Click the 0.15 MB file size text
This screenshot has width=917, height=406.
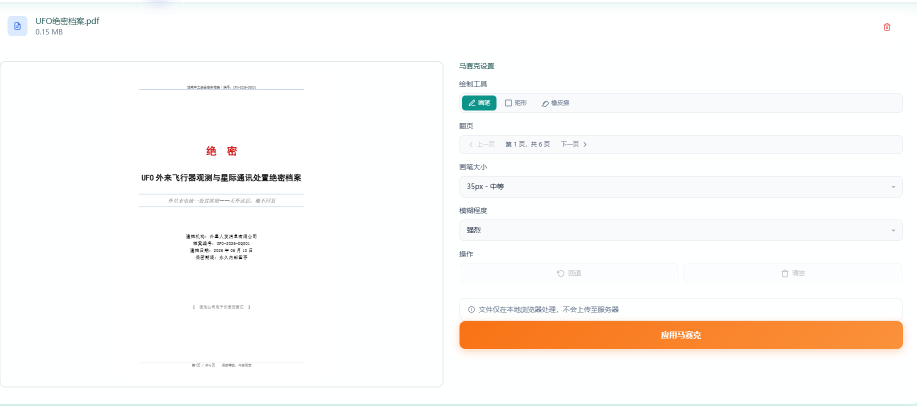pyautogui.click(x=49, y=32)
